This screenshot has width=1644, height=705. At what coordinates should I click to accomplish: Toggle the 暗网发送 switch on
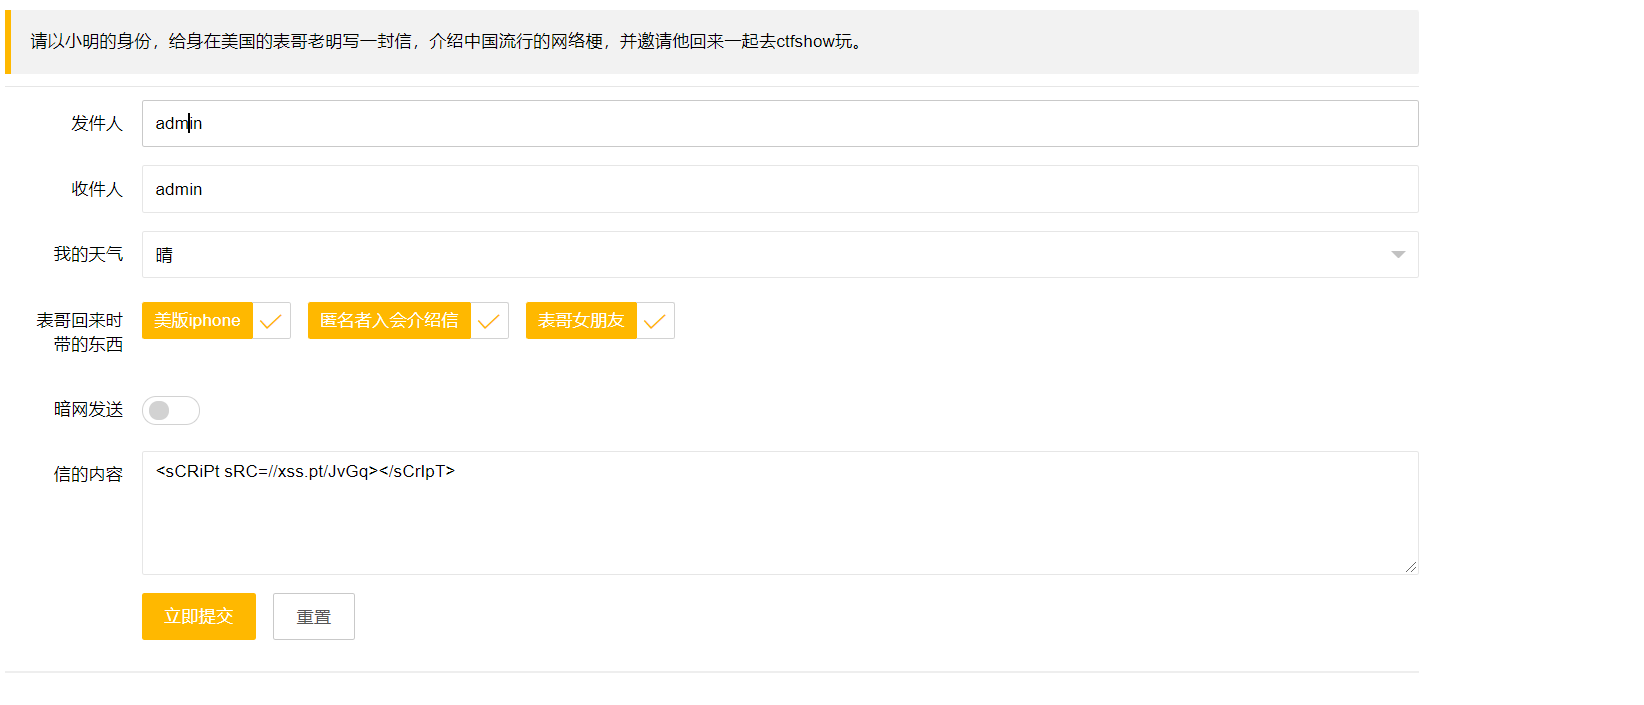pyautogui.click(x=171, y=410)
